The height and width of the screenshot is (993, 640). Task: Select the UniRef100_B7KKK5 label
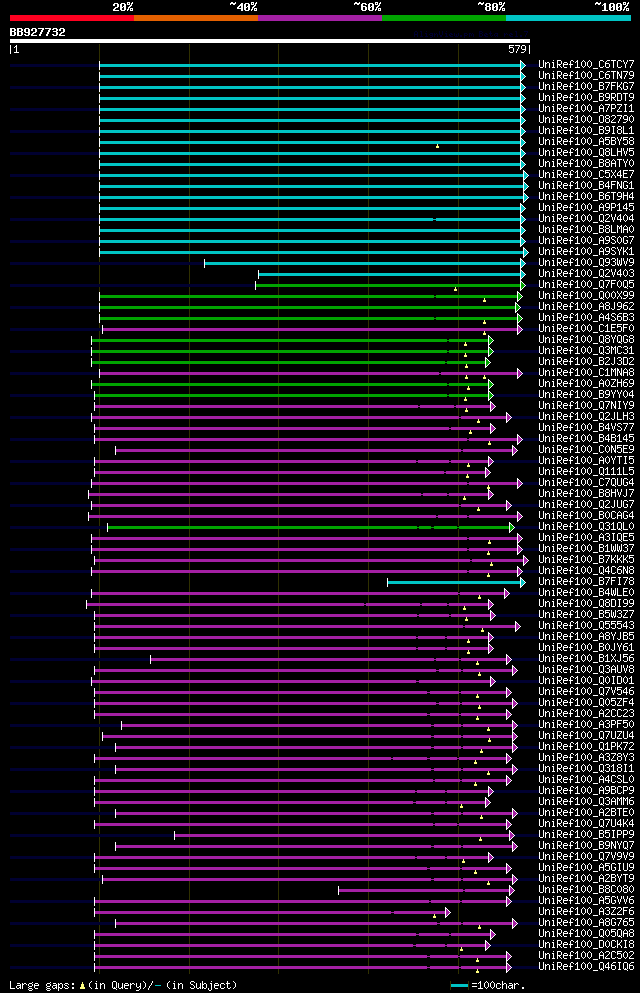pos(586,559)
